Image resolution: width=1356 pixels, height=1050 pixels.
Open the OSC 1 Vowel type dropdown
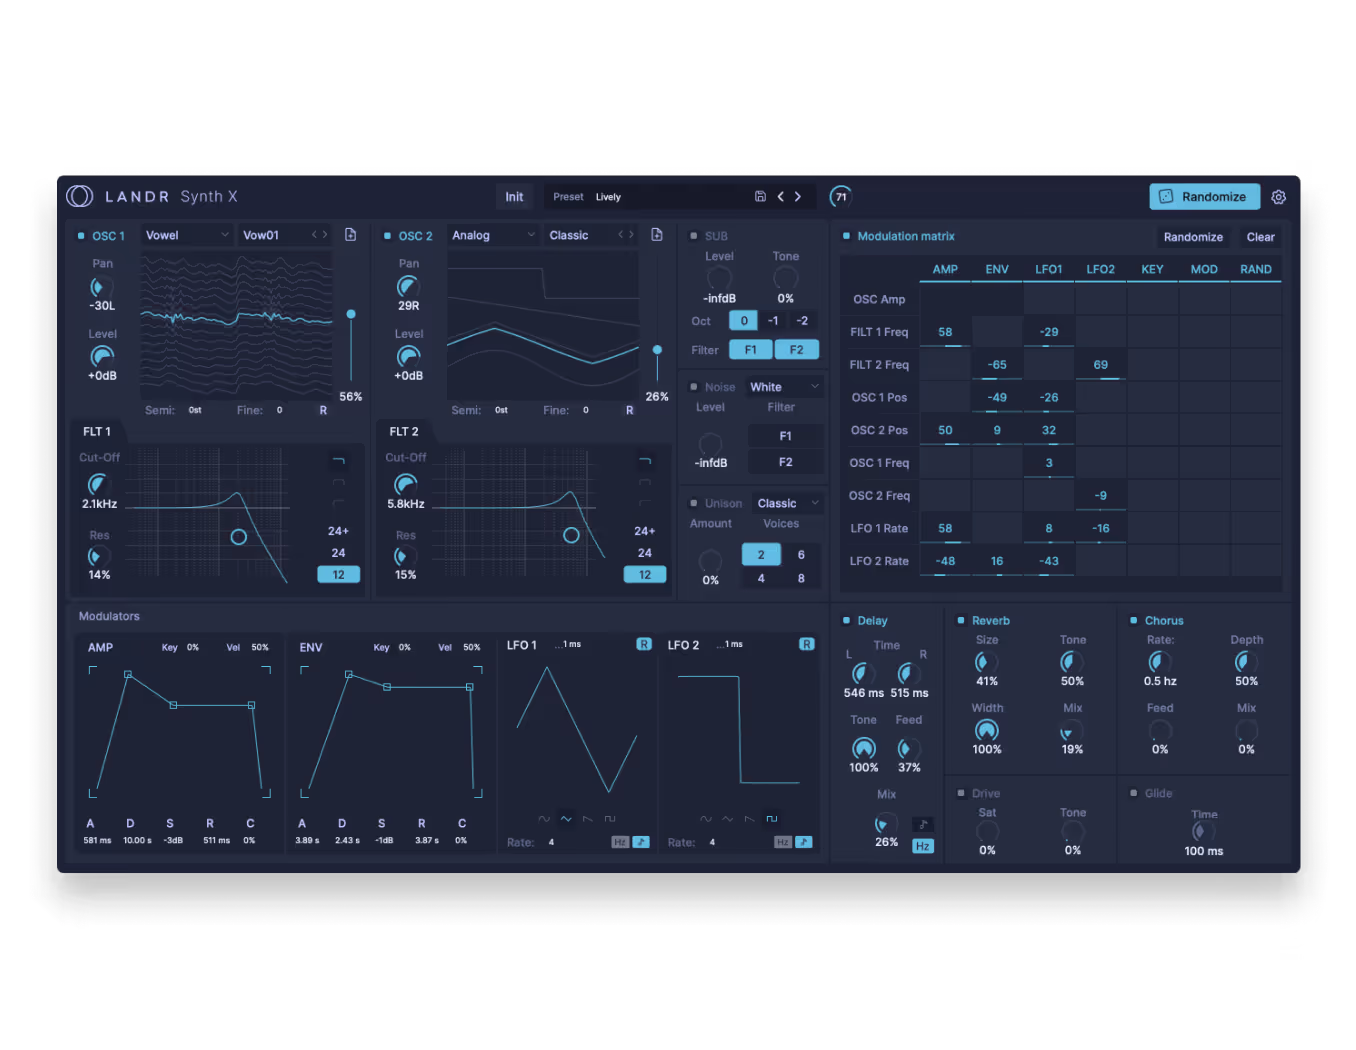tap(187, 235)
